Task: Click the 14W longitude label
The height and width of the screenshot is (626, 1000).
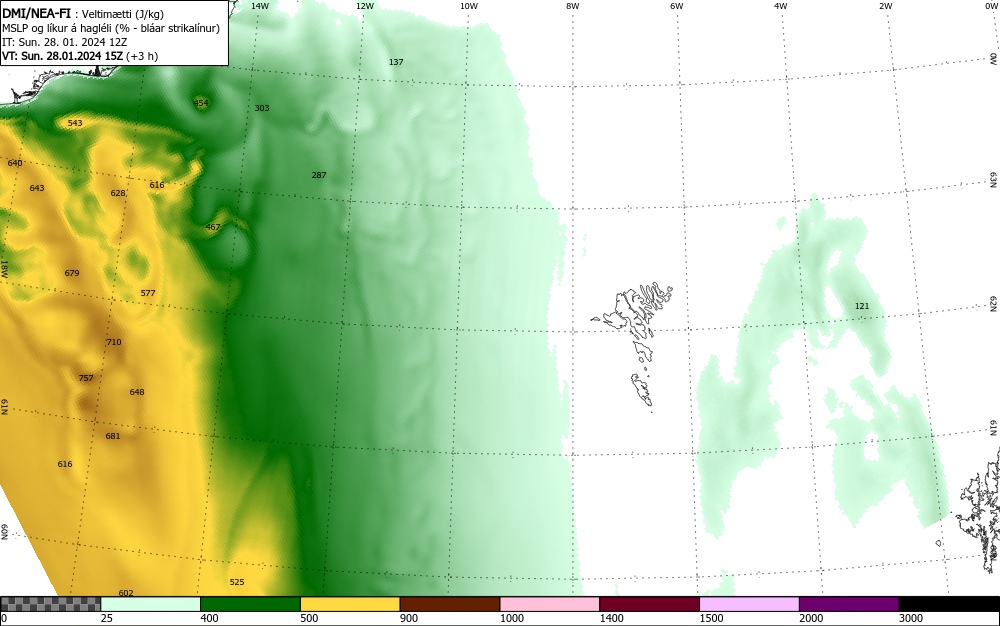Action: coord(260,6)
